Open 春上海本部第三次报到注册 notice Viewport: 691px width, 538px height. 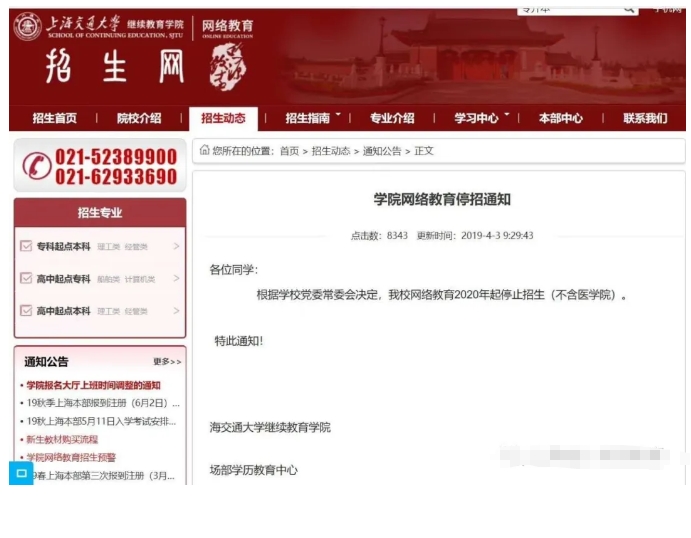pos(104,476)
